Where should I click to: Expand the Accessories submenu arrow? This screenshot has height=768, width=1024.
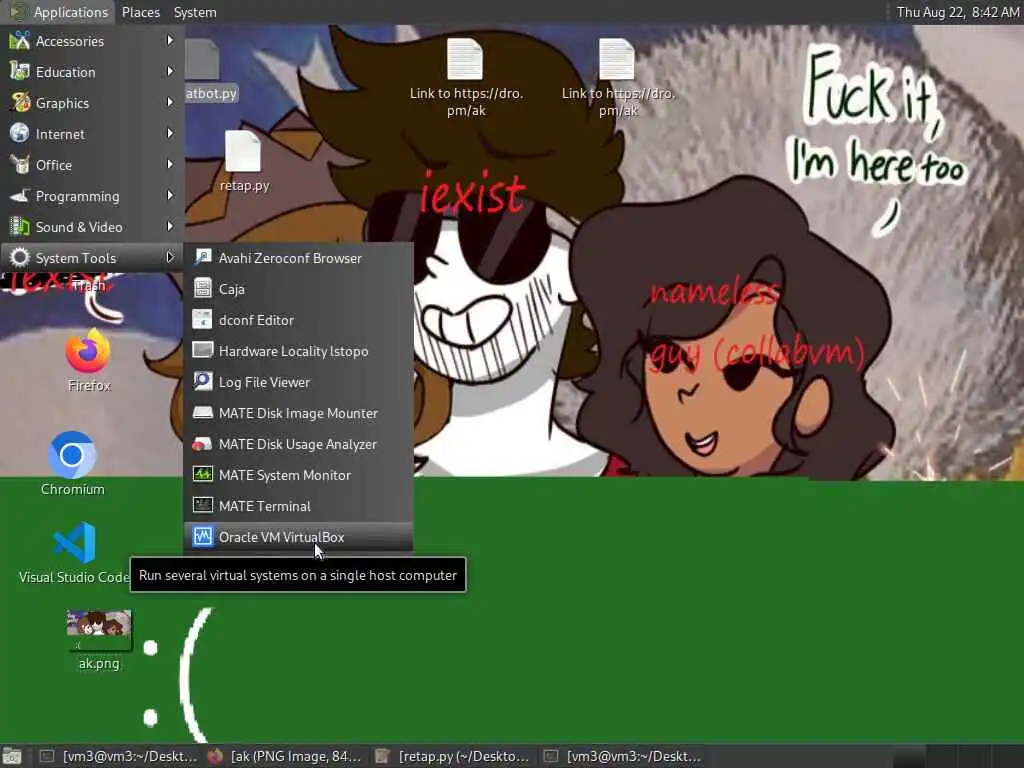point(170,40)
